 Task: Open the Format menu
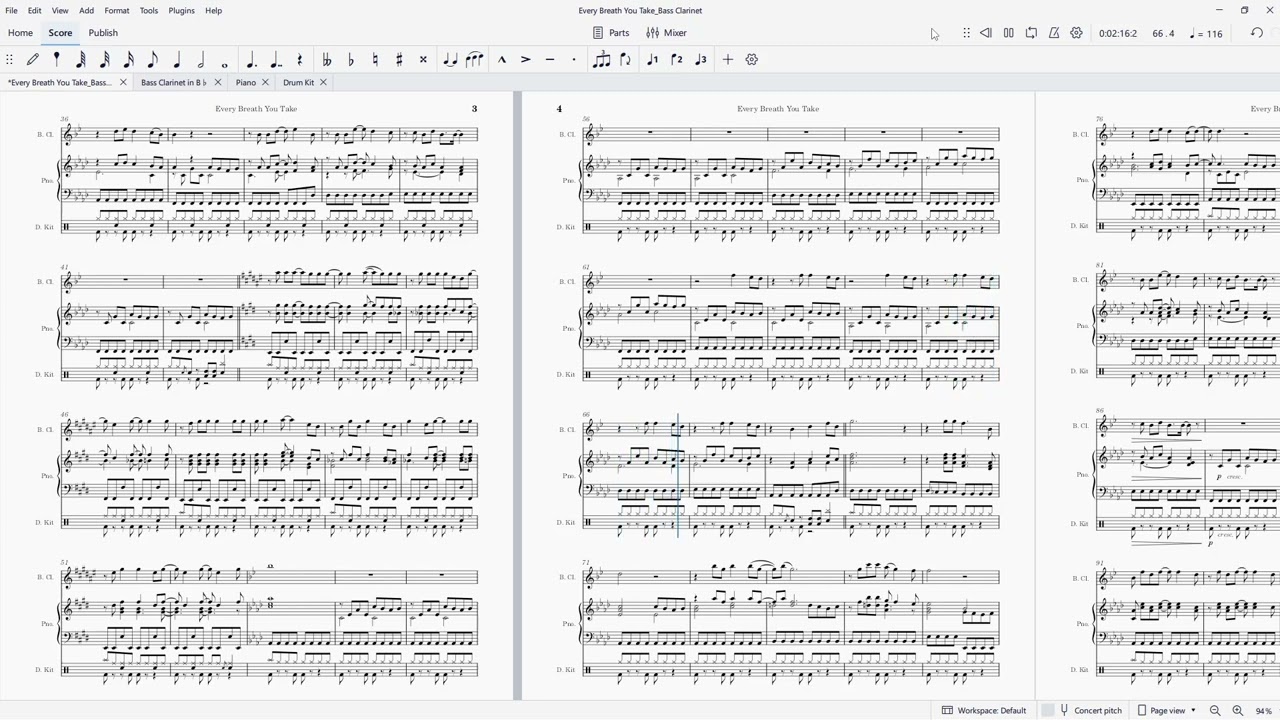pyautogui.click(x=117, y=10)
